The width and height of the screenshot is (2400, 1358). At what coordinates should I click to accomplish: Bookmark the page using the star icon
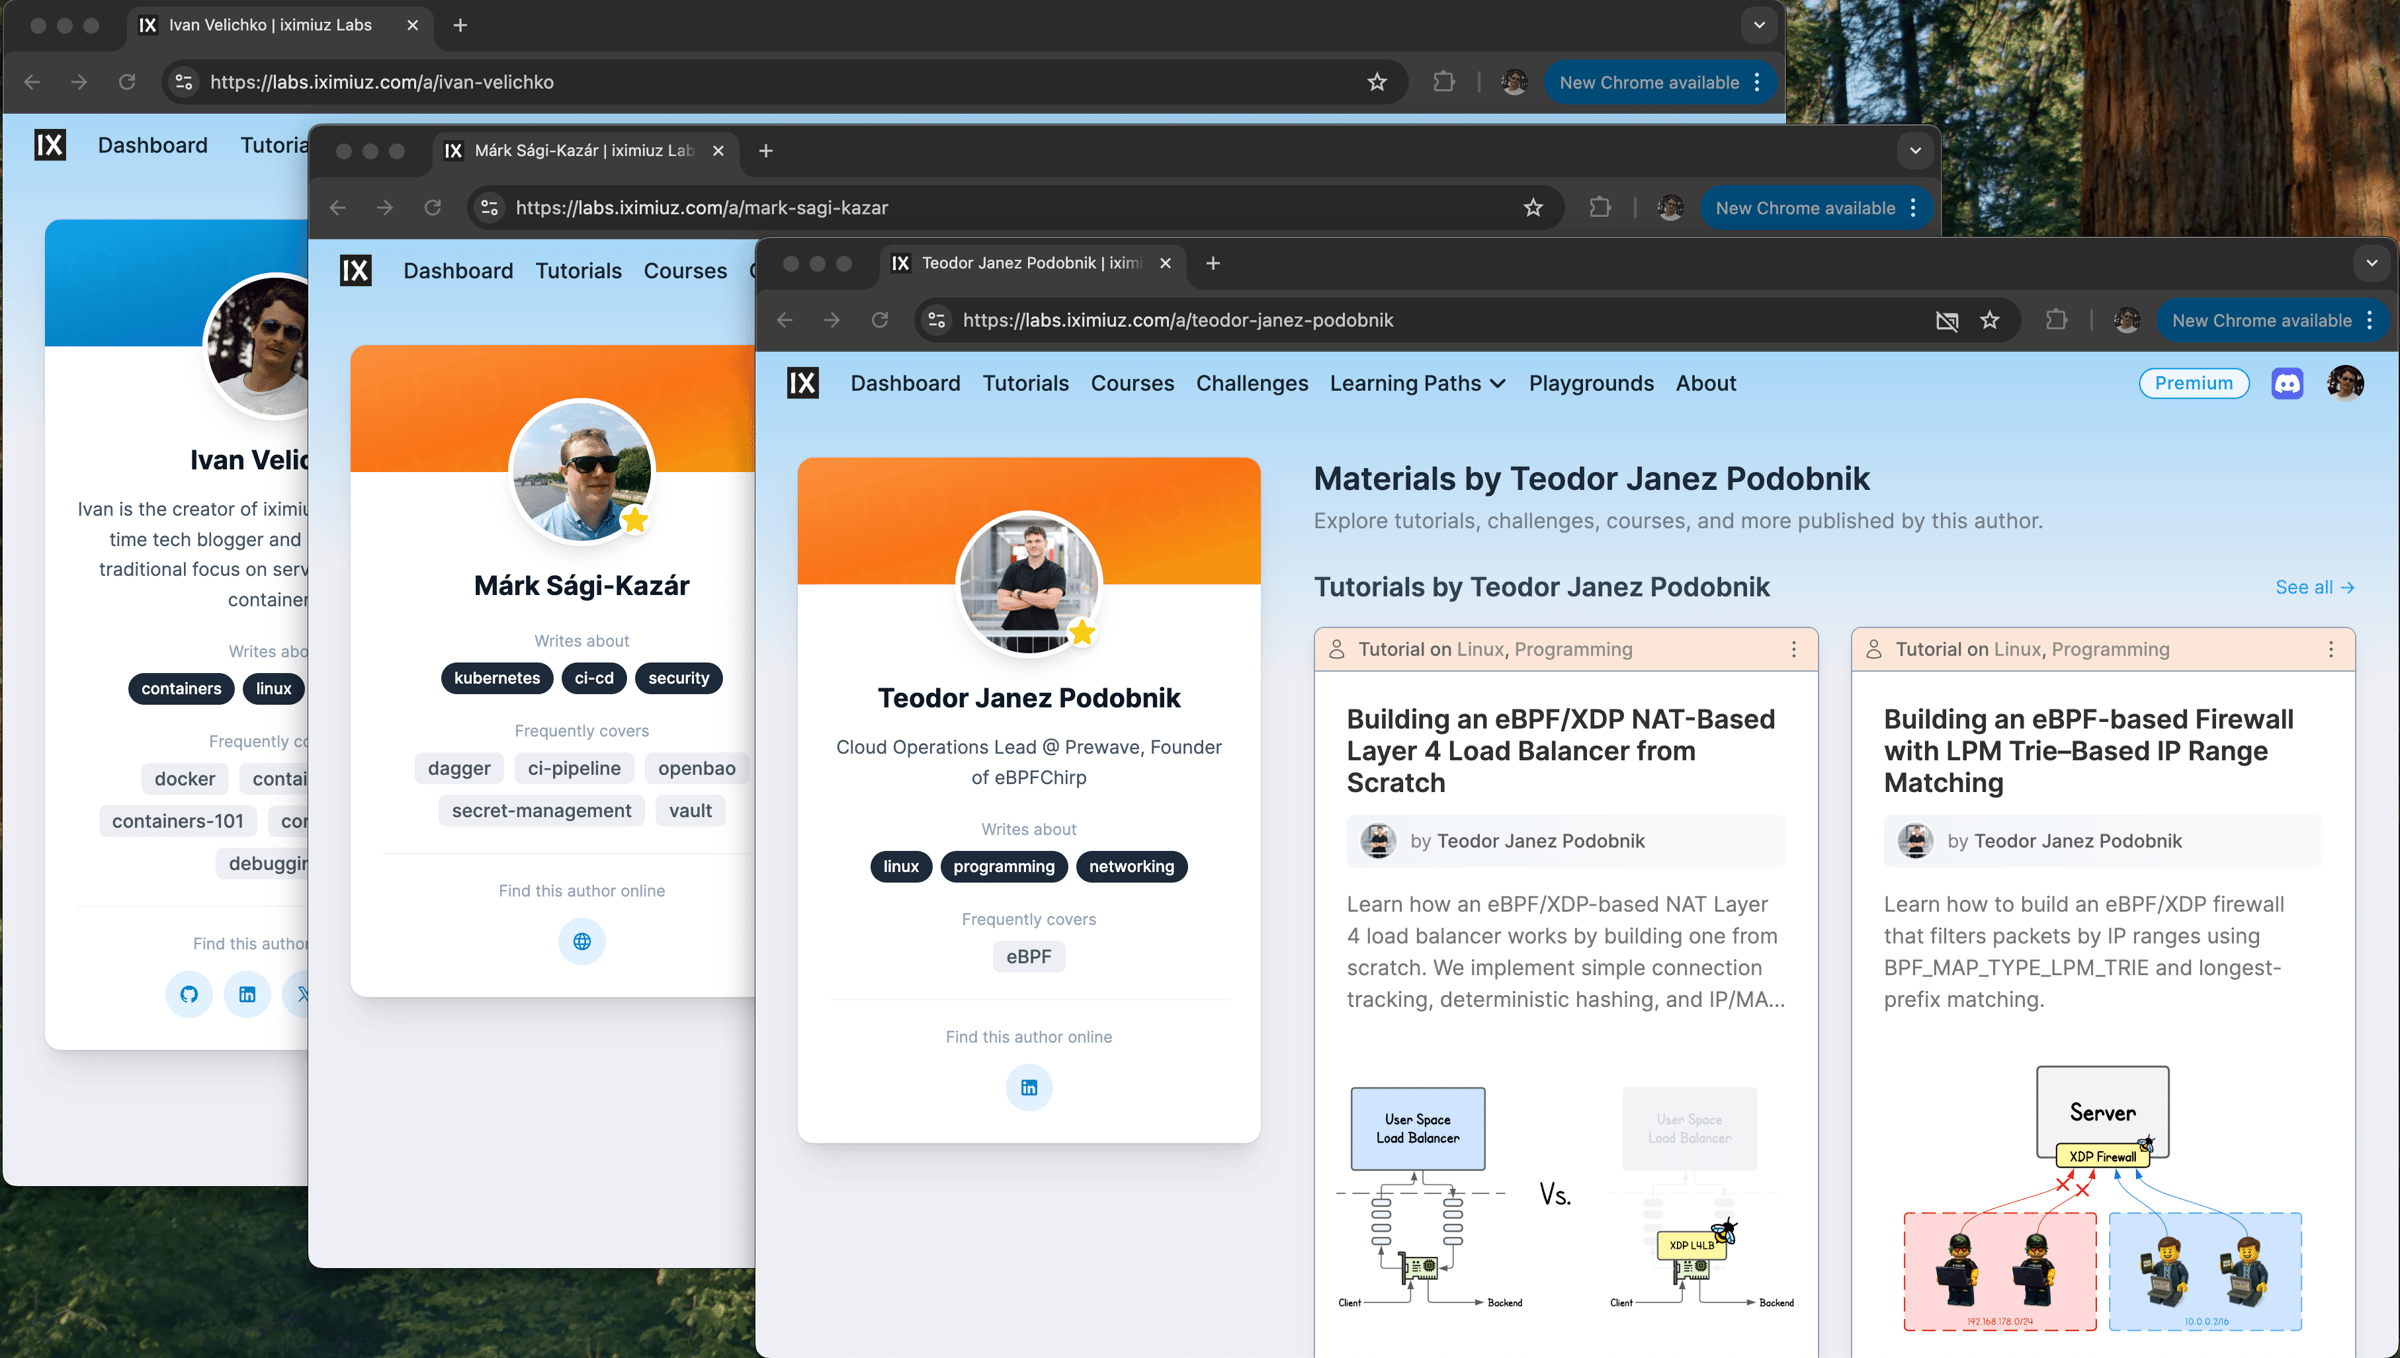click(1990, 320)
